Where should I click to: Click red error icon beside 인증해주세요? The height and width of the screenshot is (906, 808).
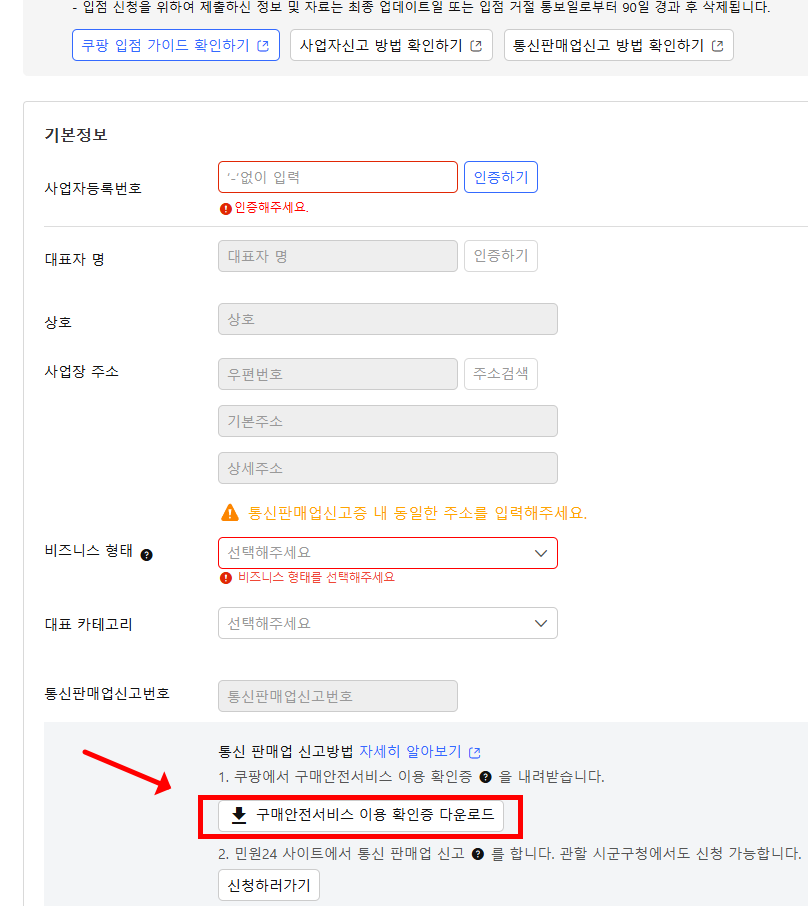click(x=225, y=209)
